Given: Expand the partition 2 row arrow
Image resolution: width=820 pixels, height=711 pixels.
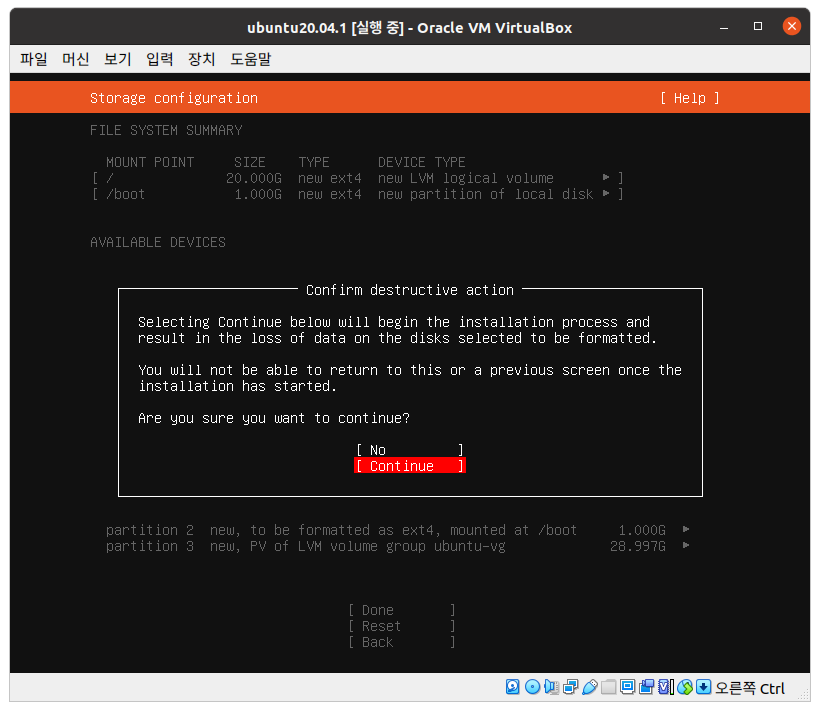Looking at the screenshot, I should (686, 529).
